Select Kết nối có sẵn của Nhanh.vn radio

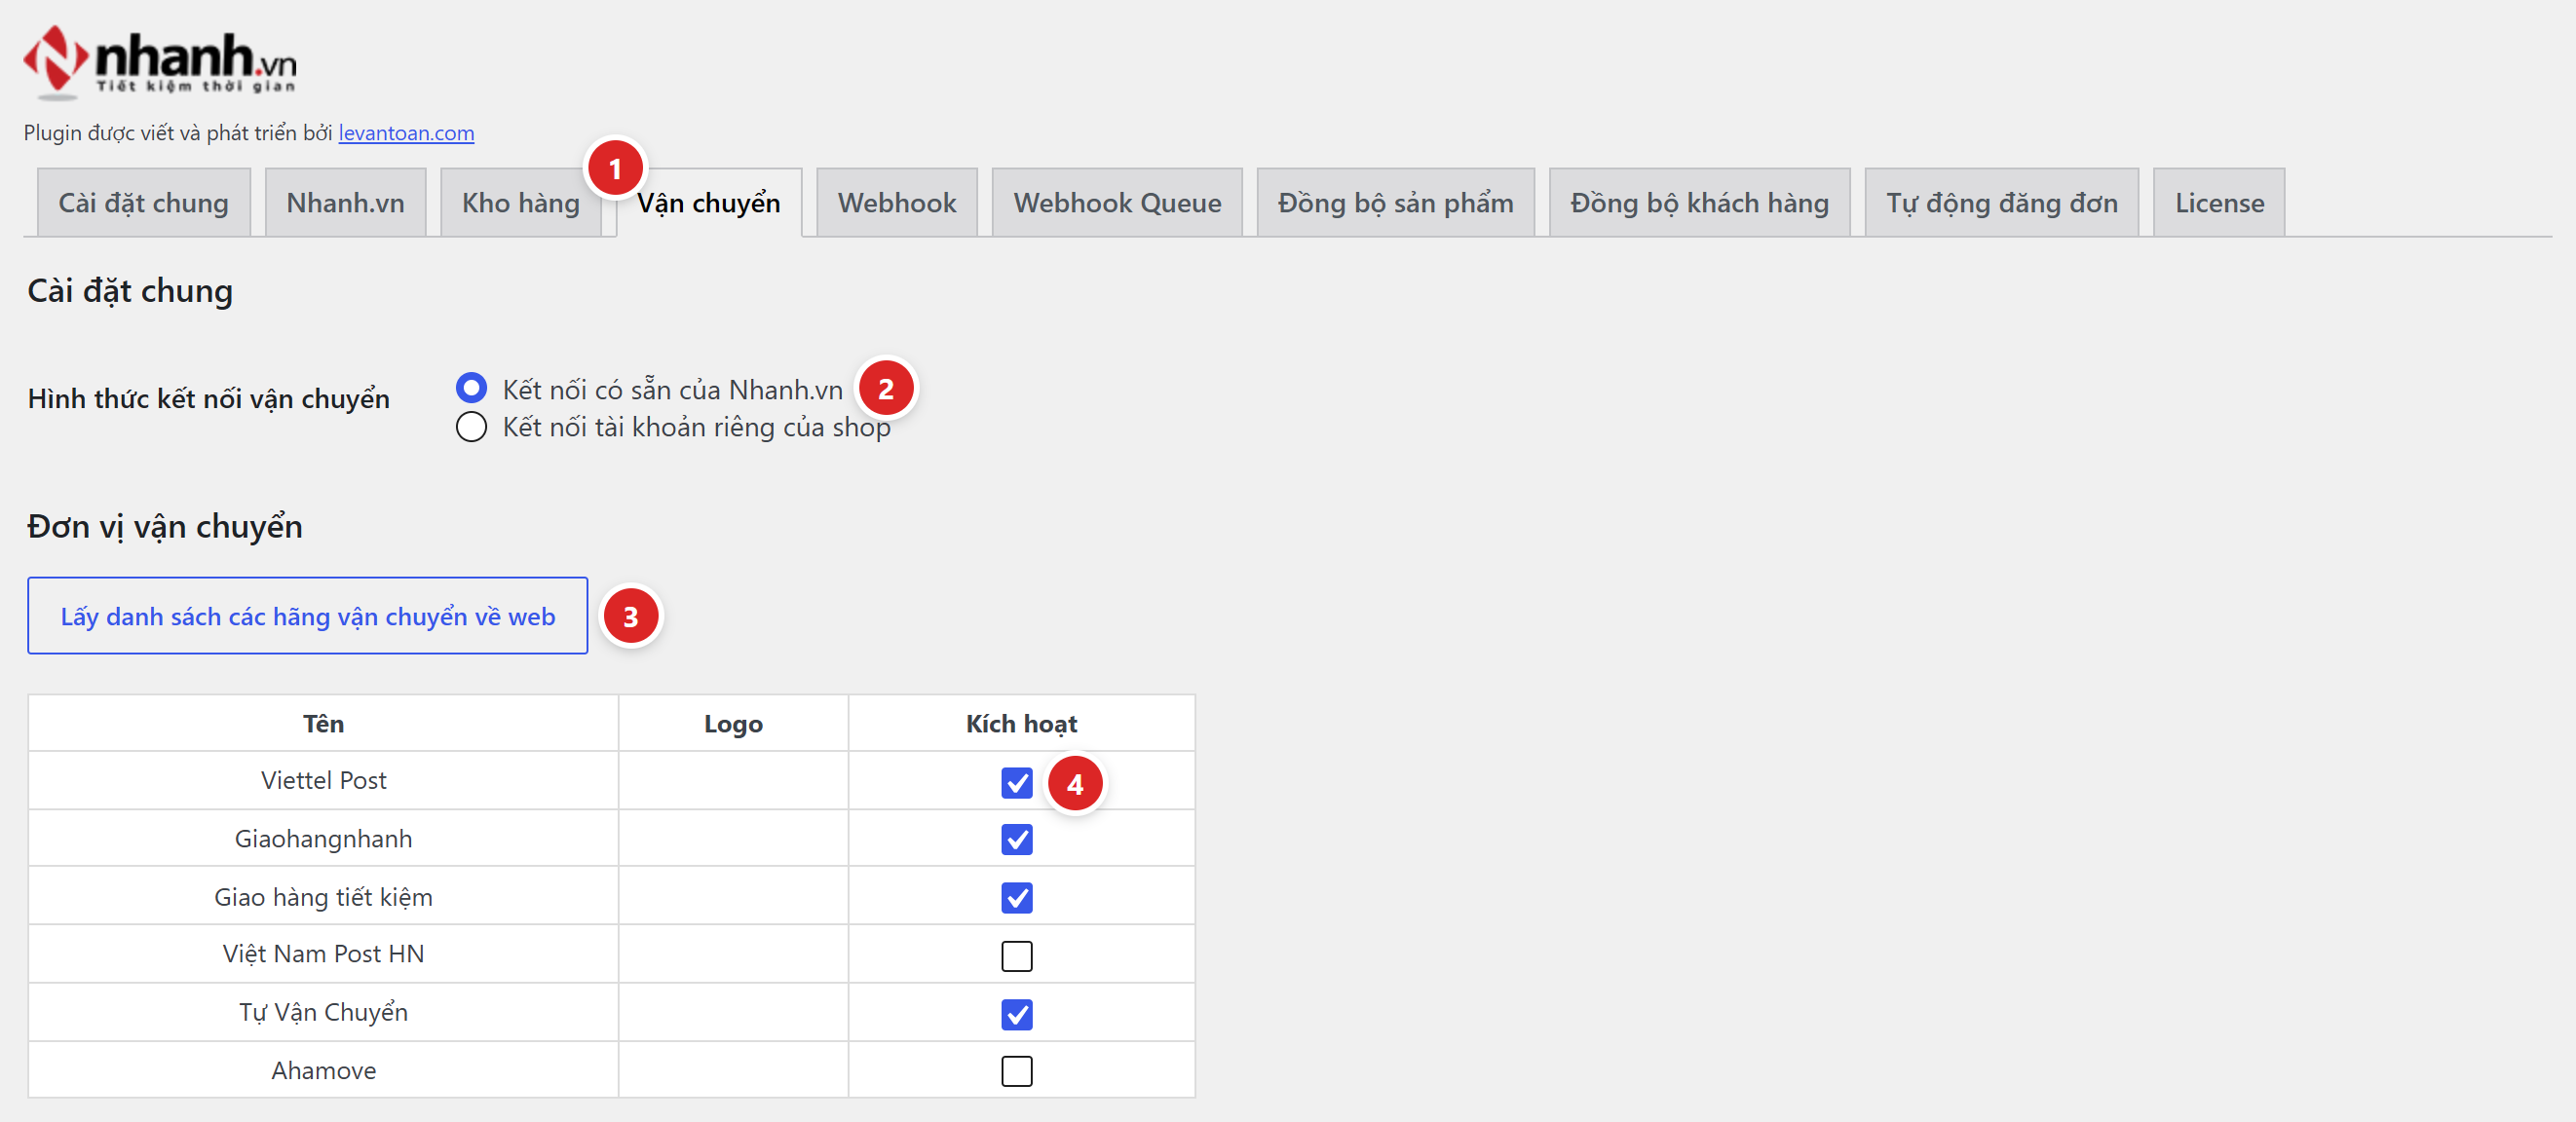471,387
